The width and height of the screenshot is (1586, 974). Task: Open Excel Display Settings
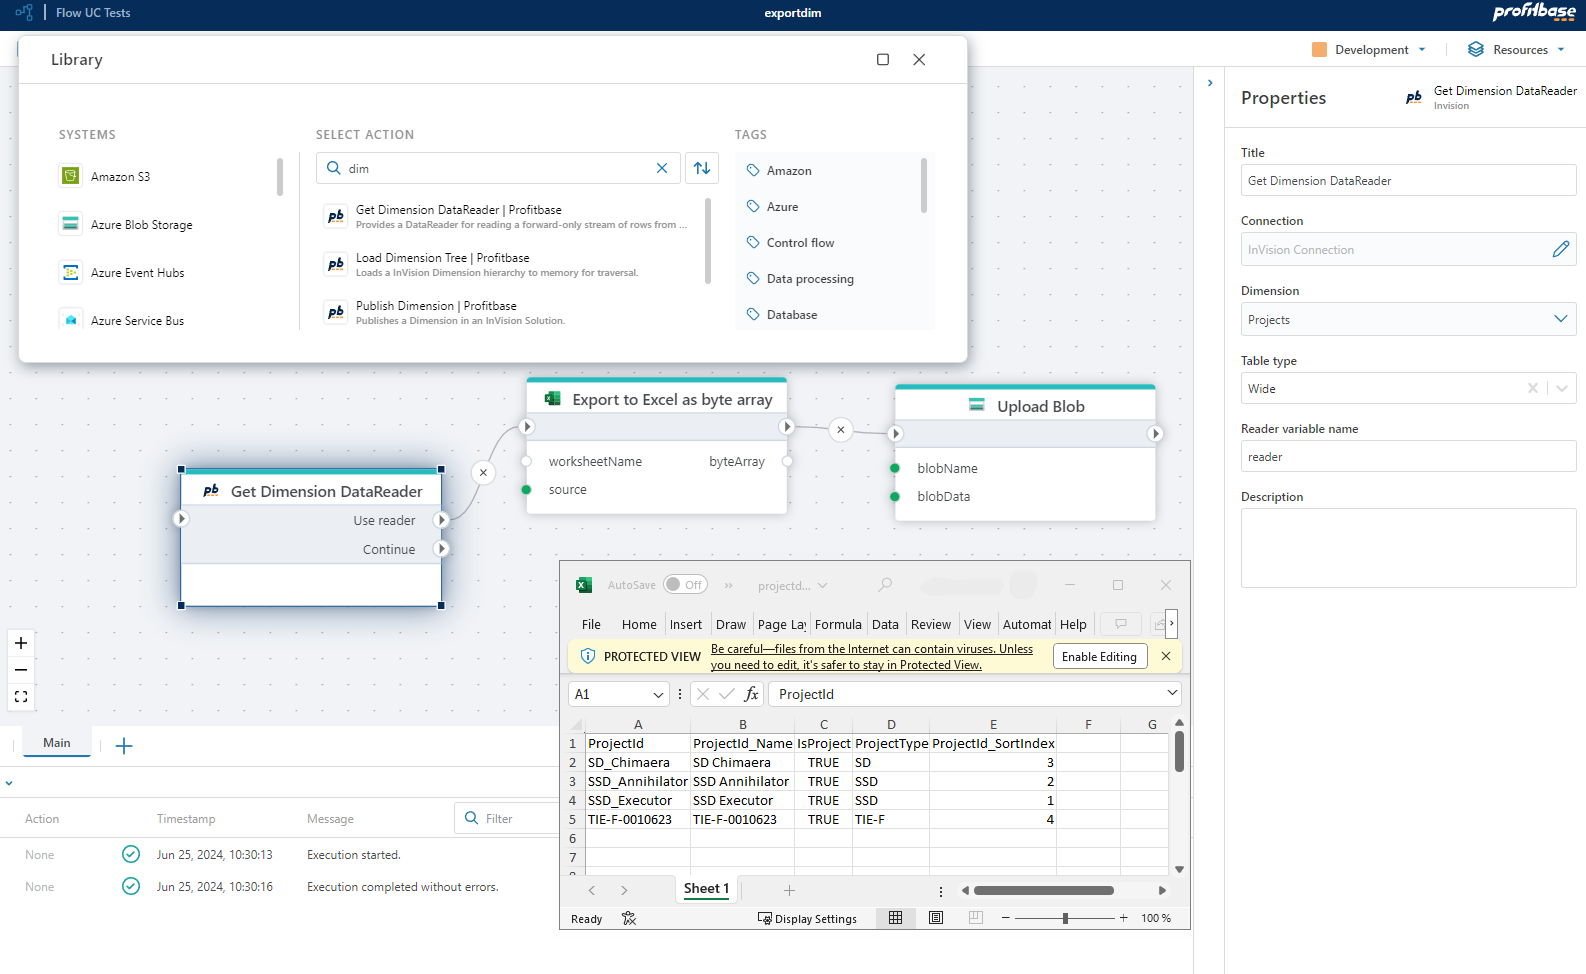click(807, 919)
